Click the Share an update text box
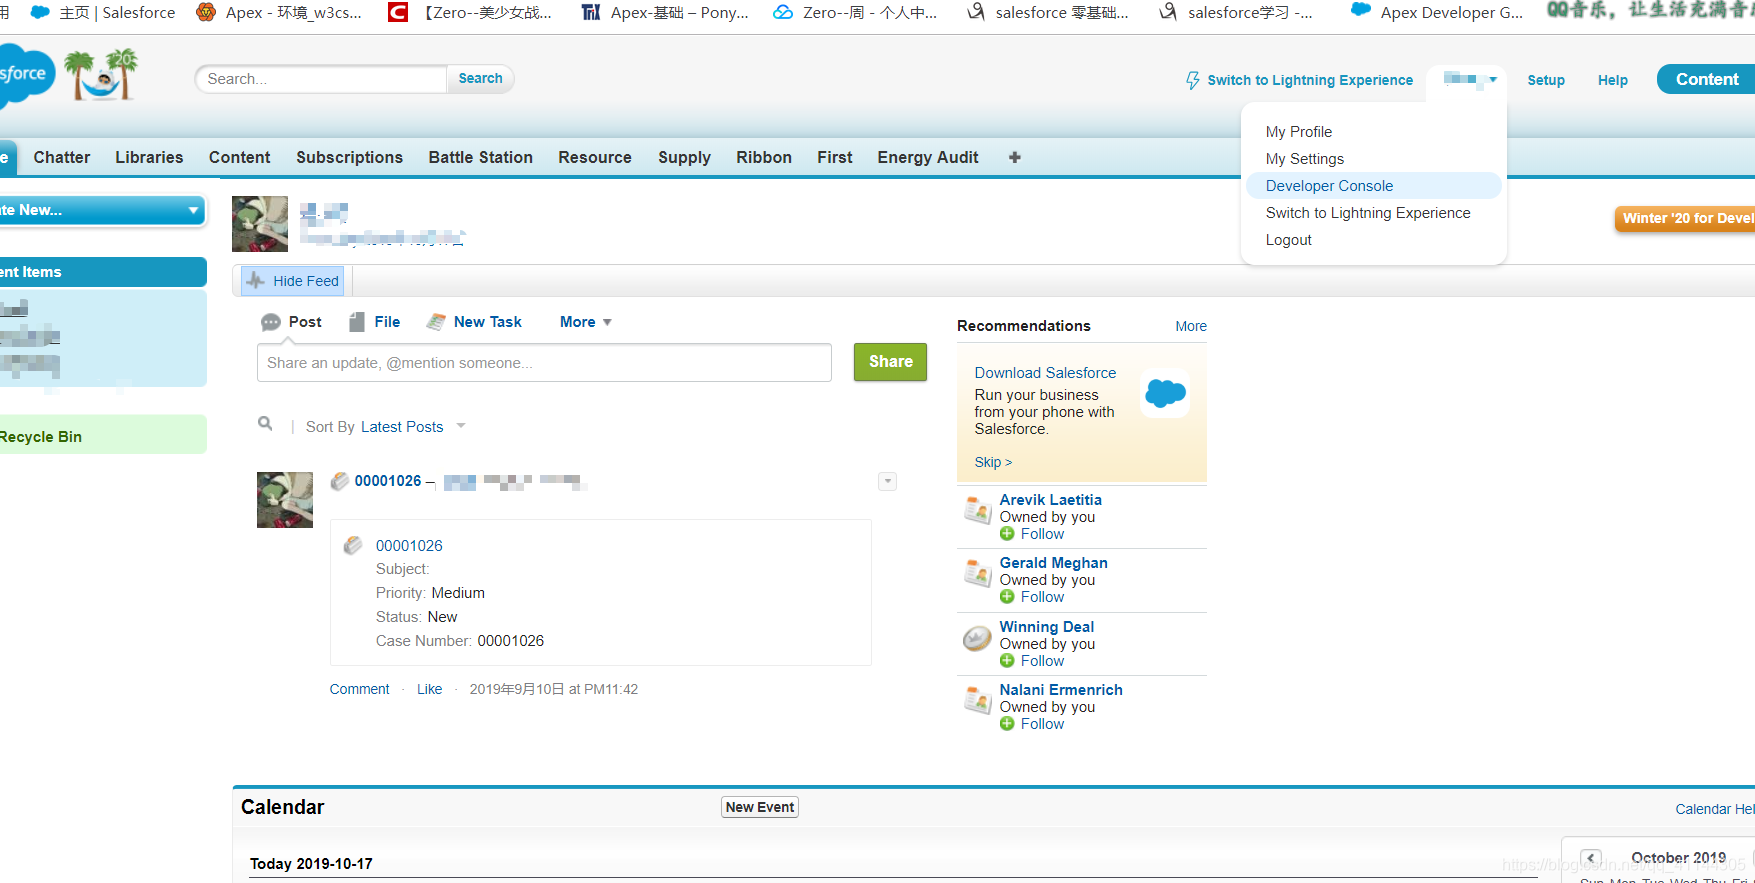 click(x=544, y=363)
